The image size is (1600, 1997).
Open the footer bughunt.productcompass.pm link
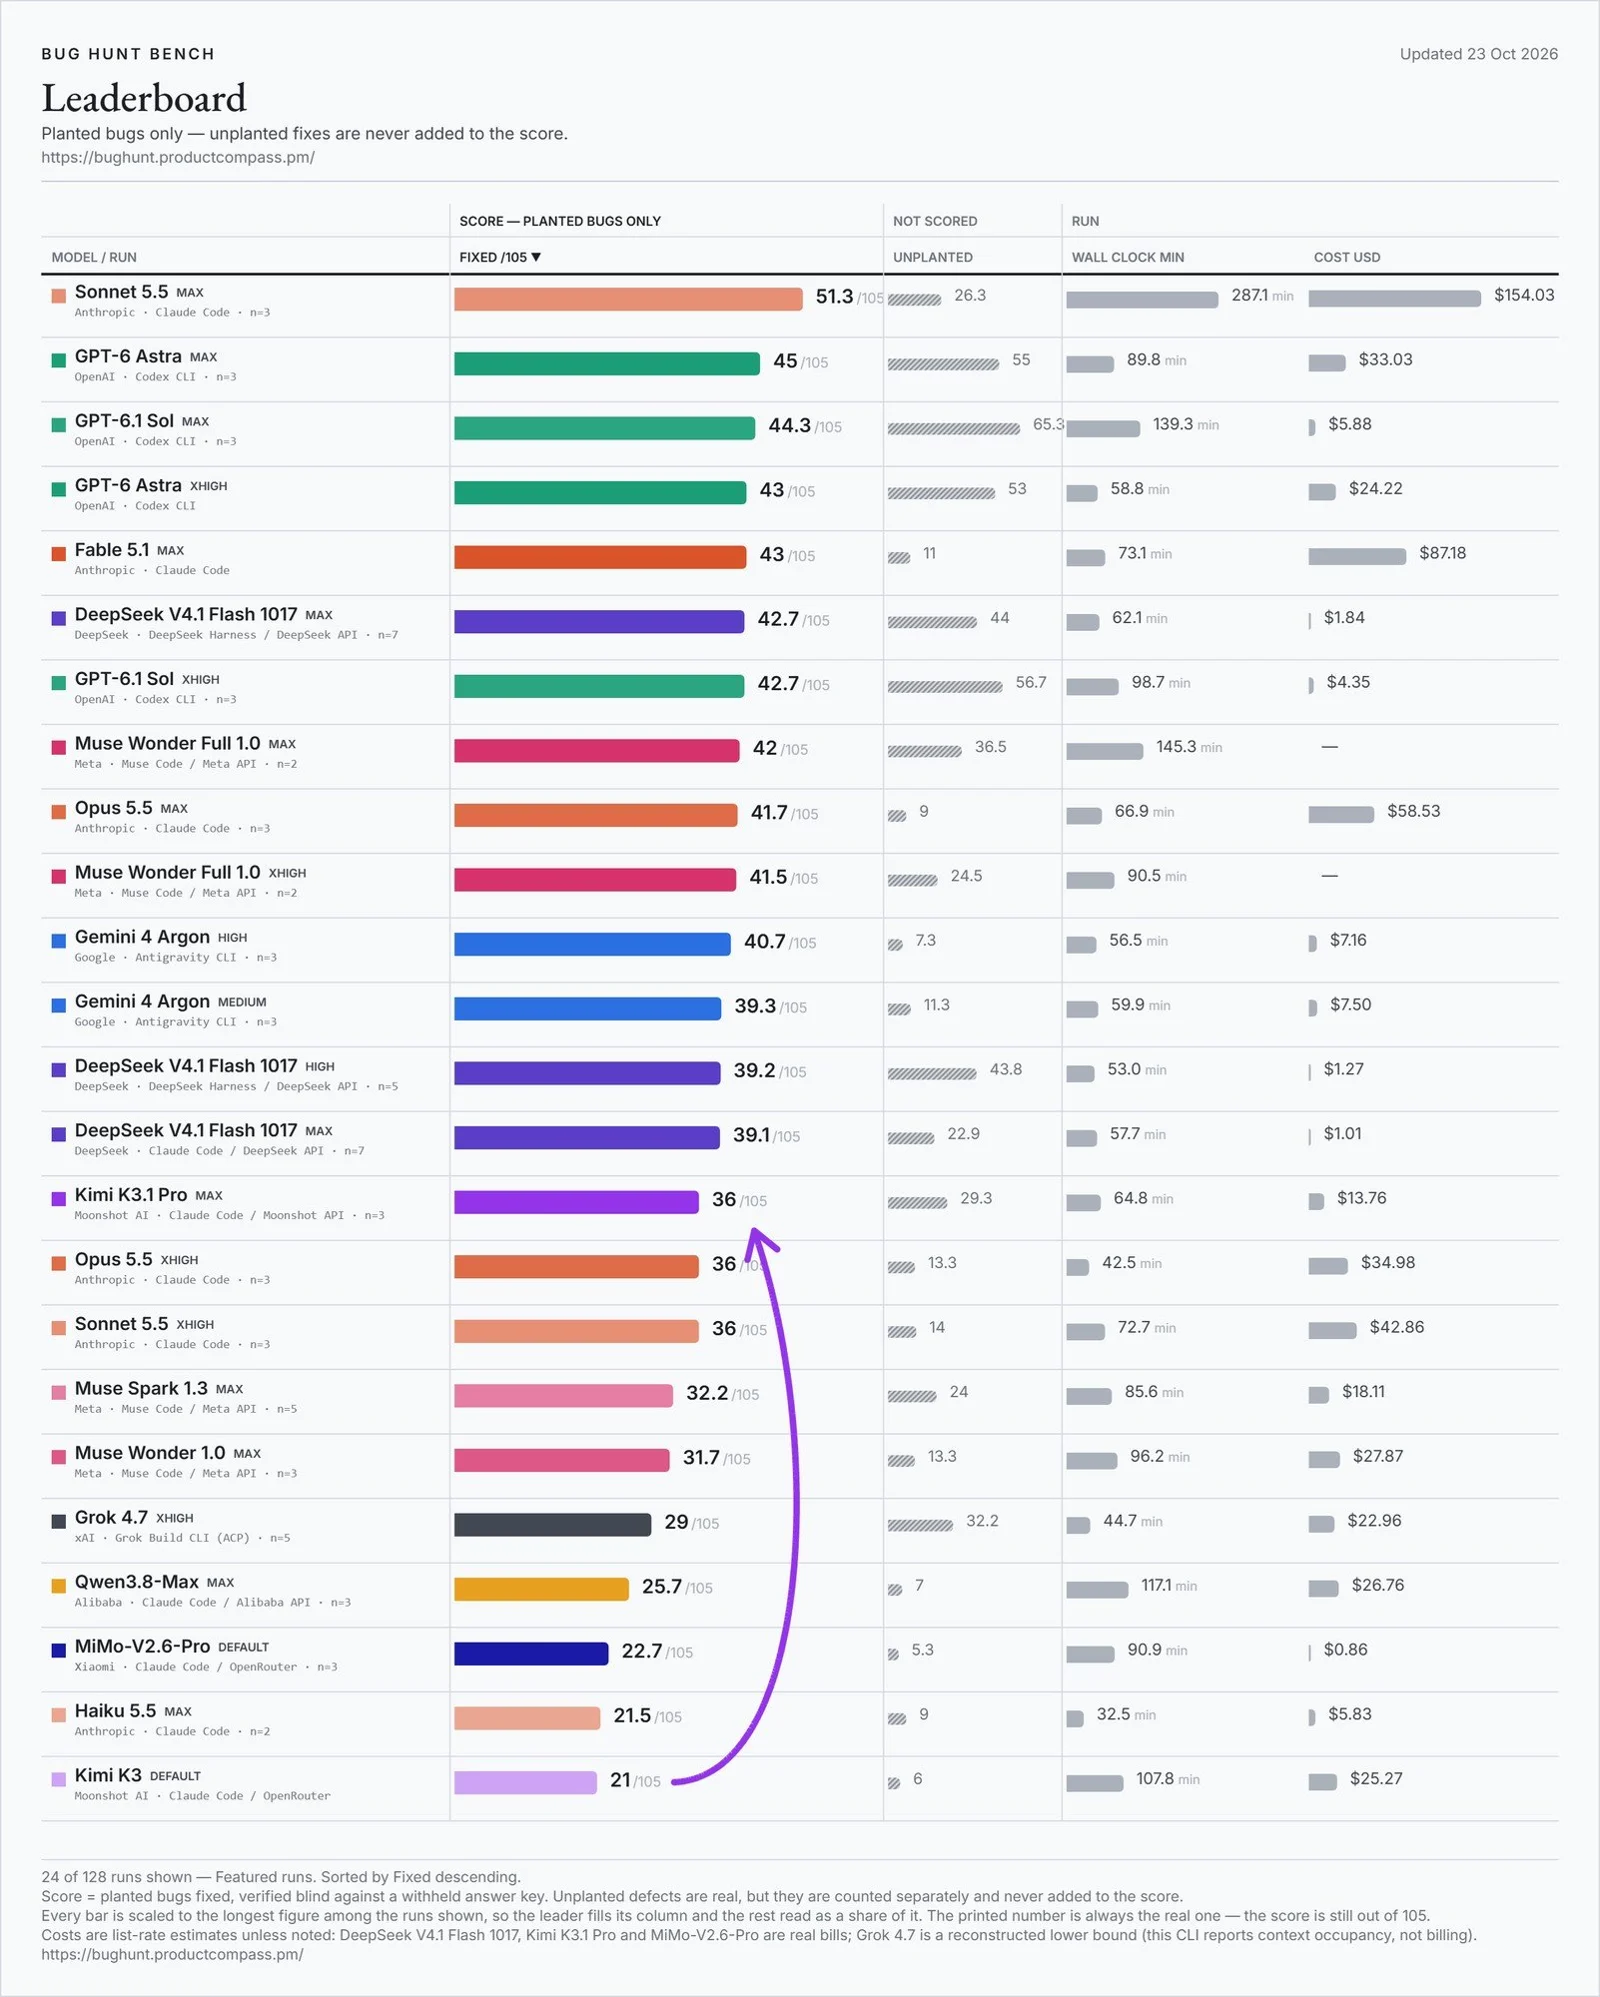[x=172, y=1954]
